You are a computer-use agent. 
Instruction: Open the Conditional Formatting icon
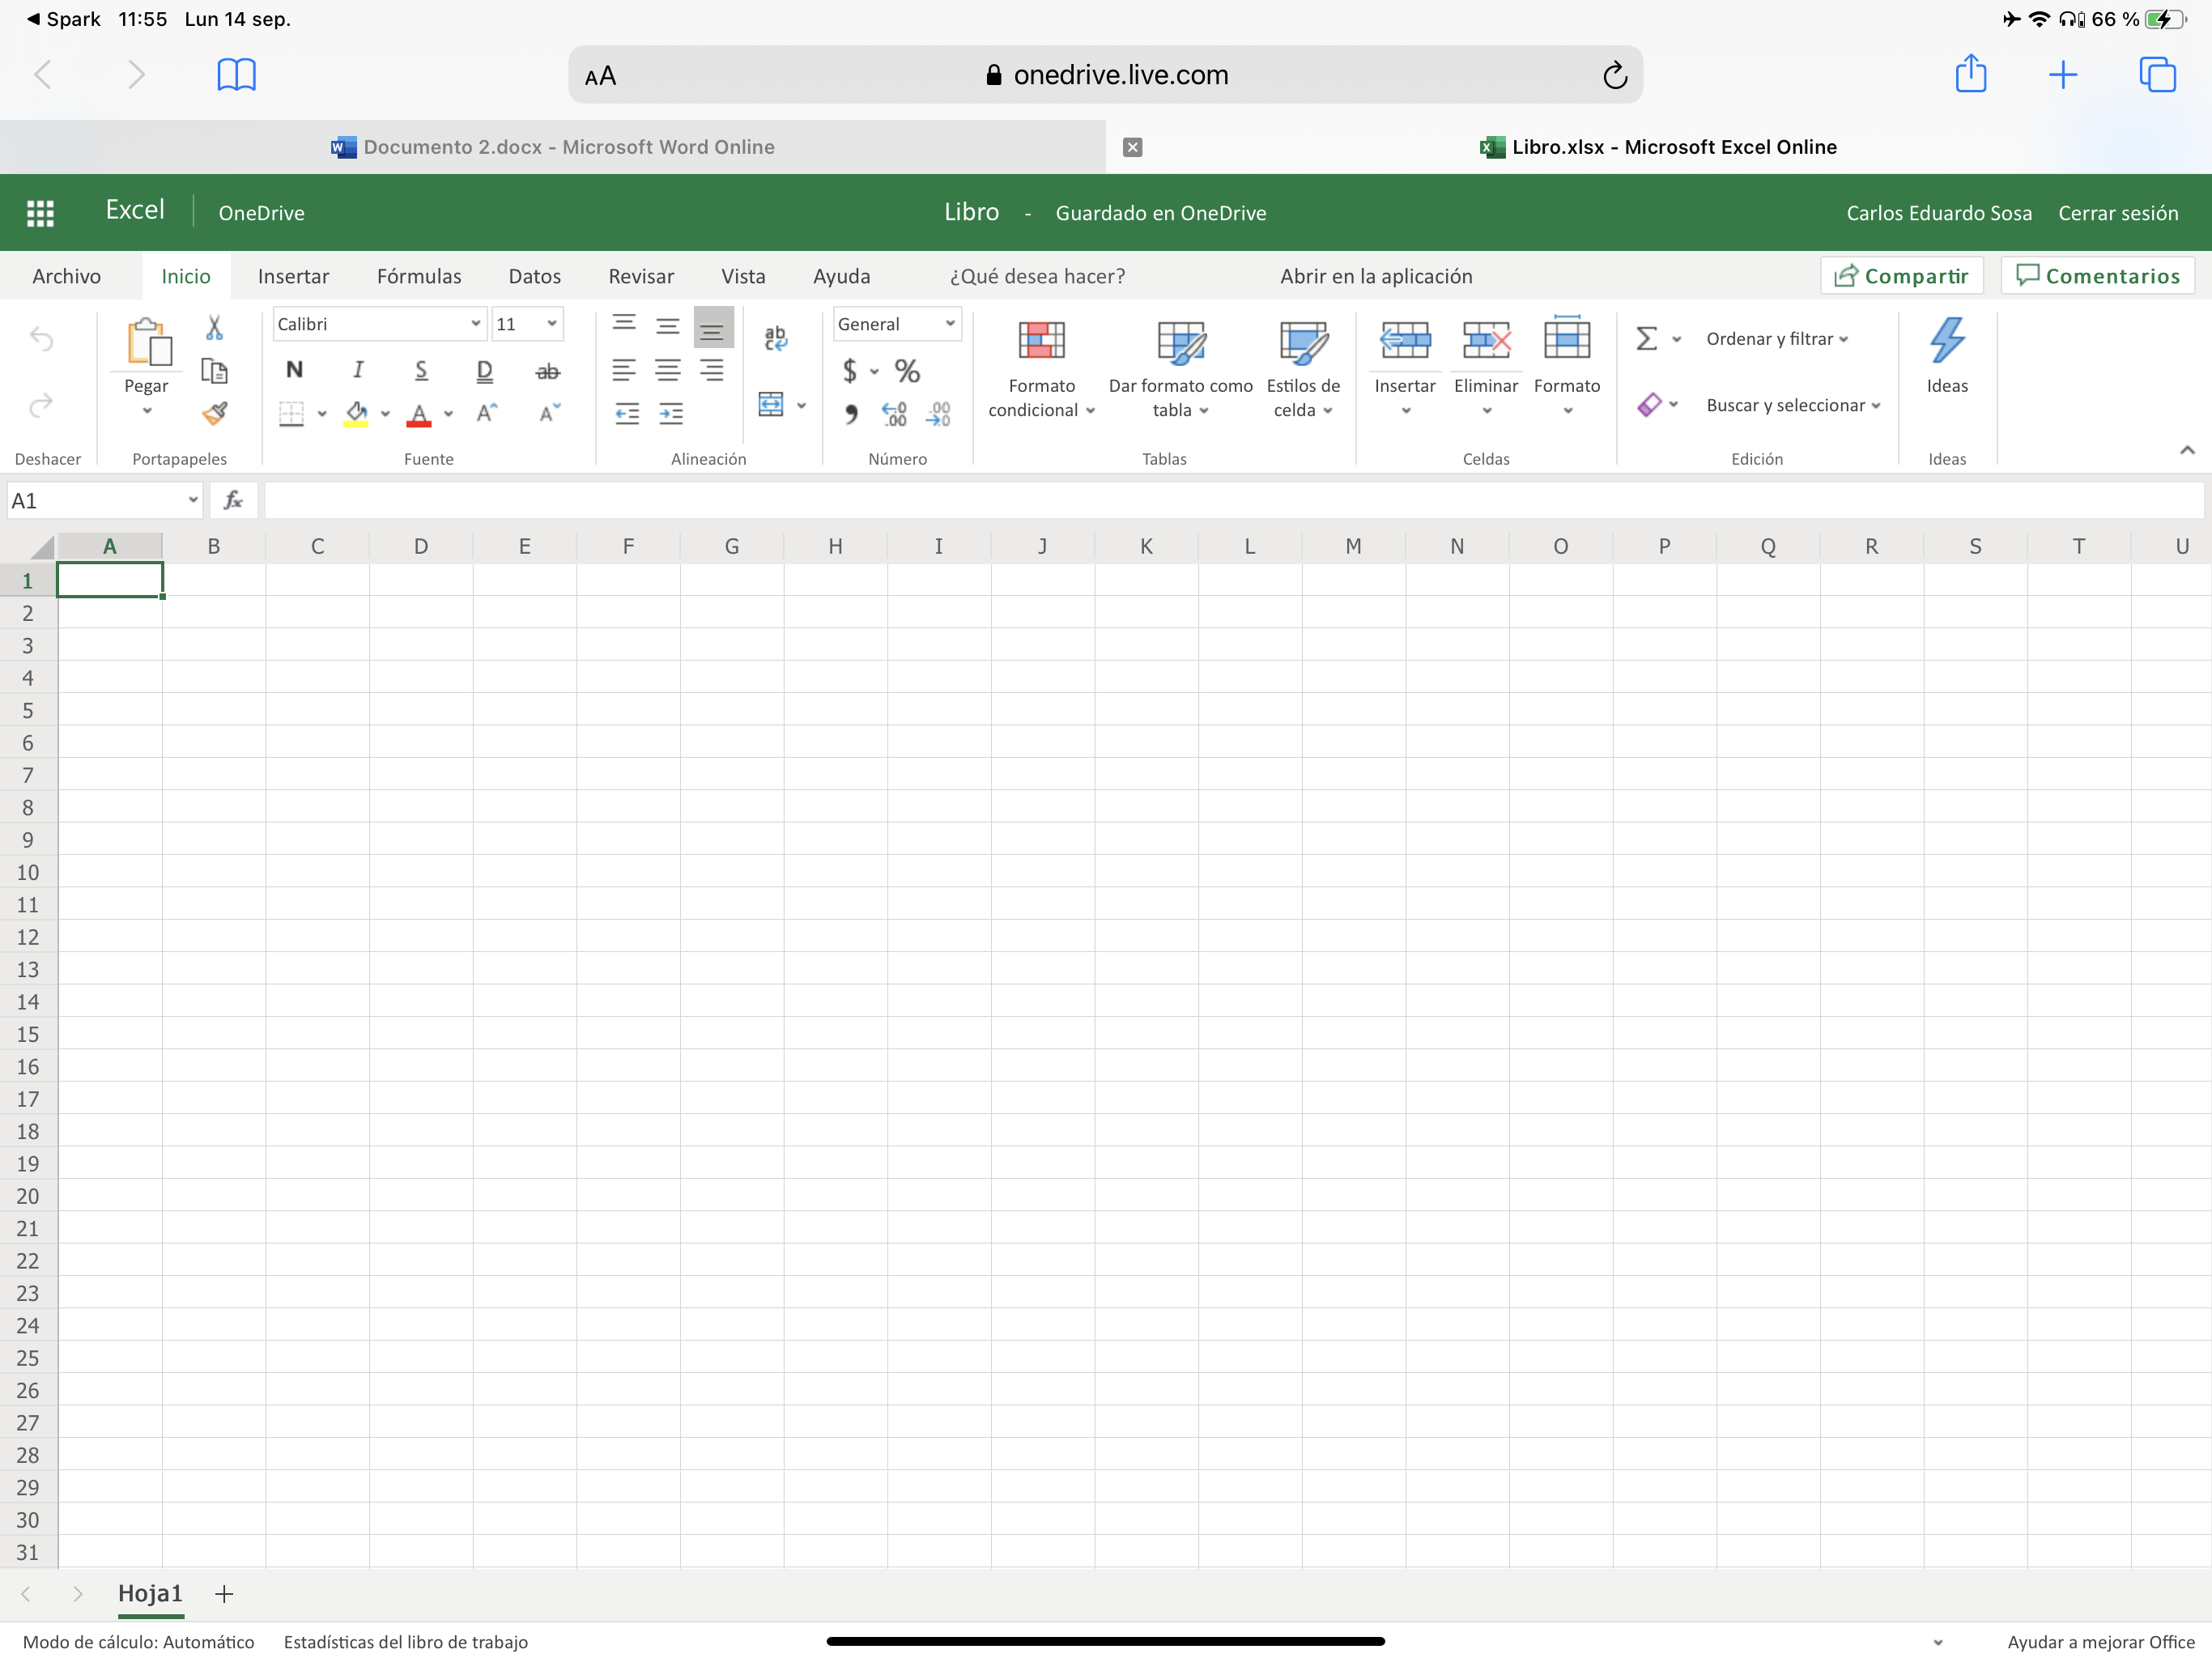(x=1041, y=340)
